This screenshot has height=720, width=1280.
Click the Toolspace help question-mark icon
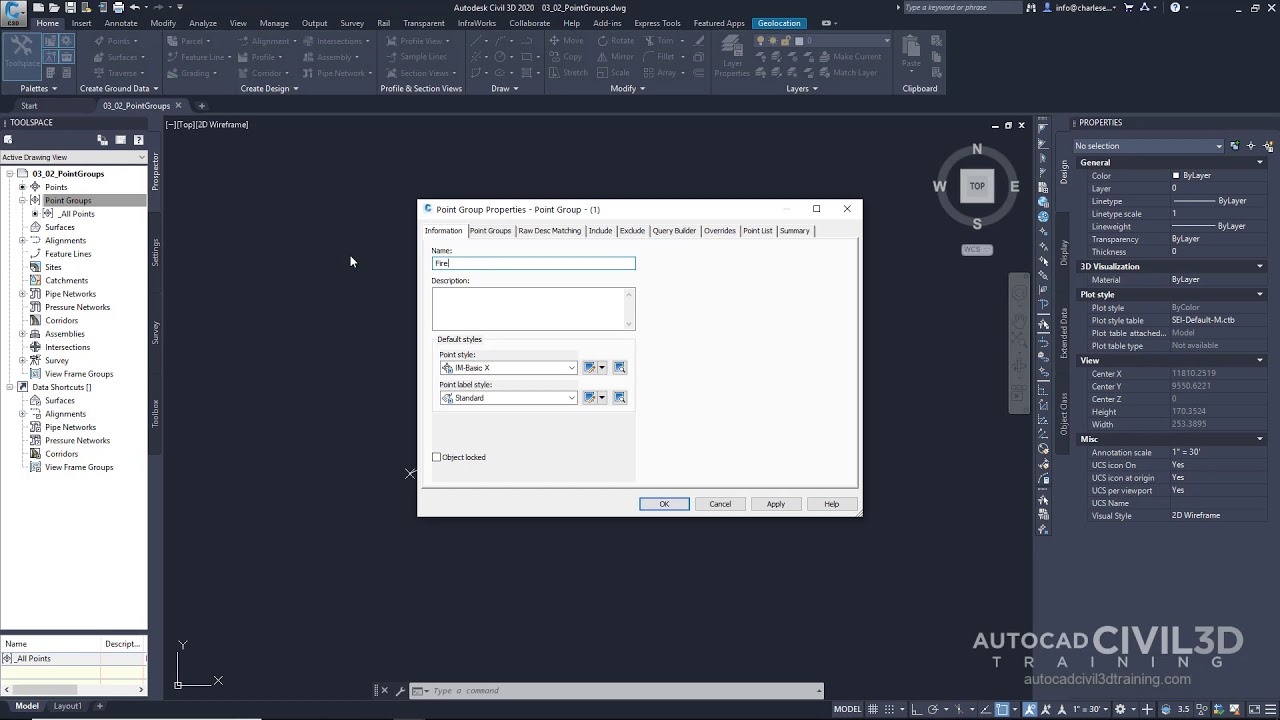click(x=138, y=140)
